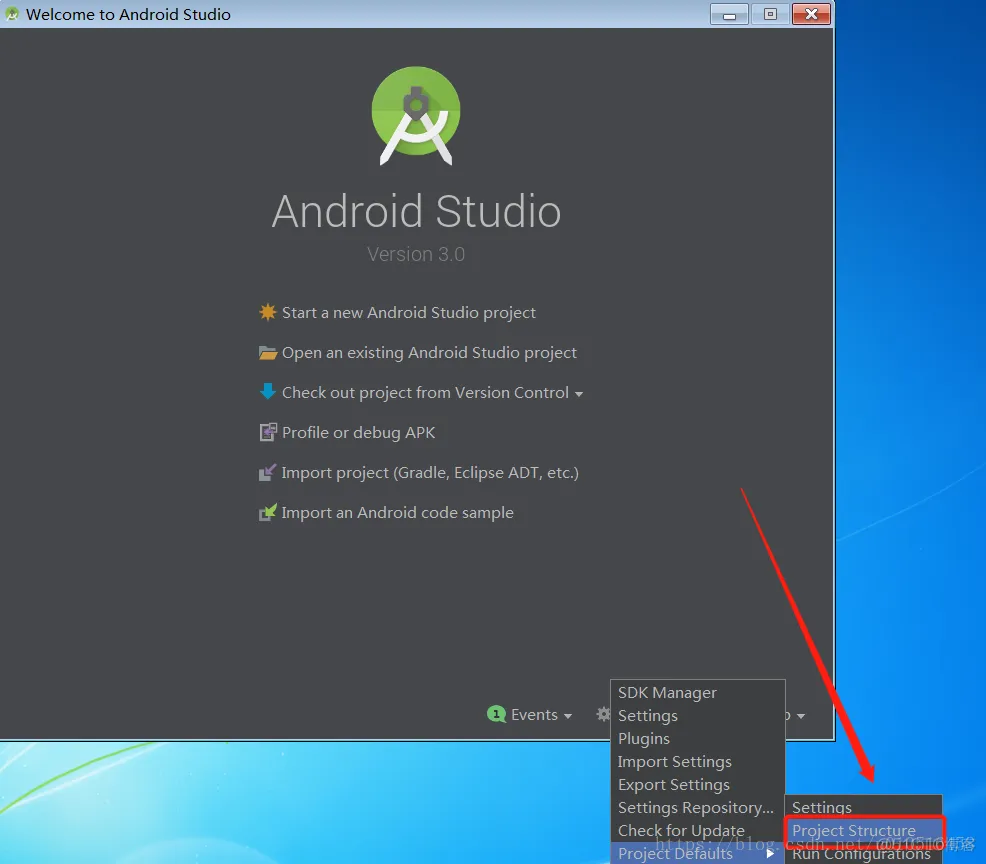Screen dimensions: 986x864
Task: Minimize the Welcome to Android Studio window
Action: [729, 14]
